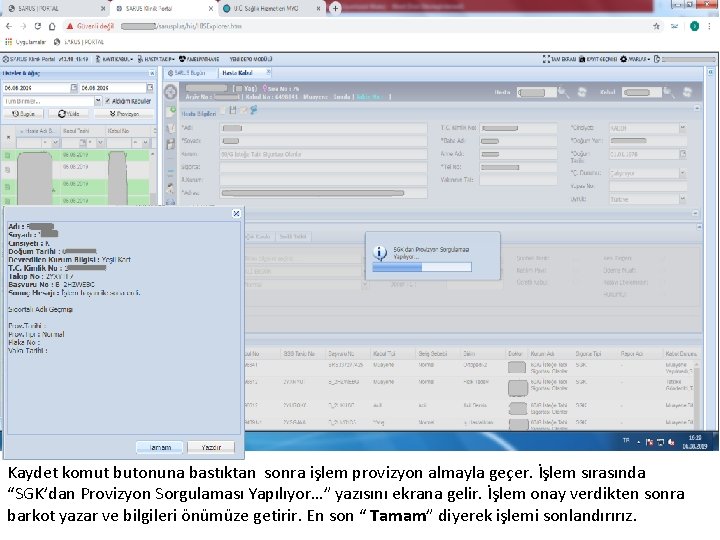720x540 pixels.
Task: Open calendar picker of first date field
Action: click(x=73, y=87)
